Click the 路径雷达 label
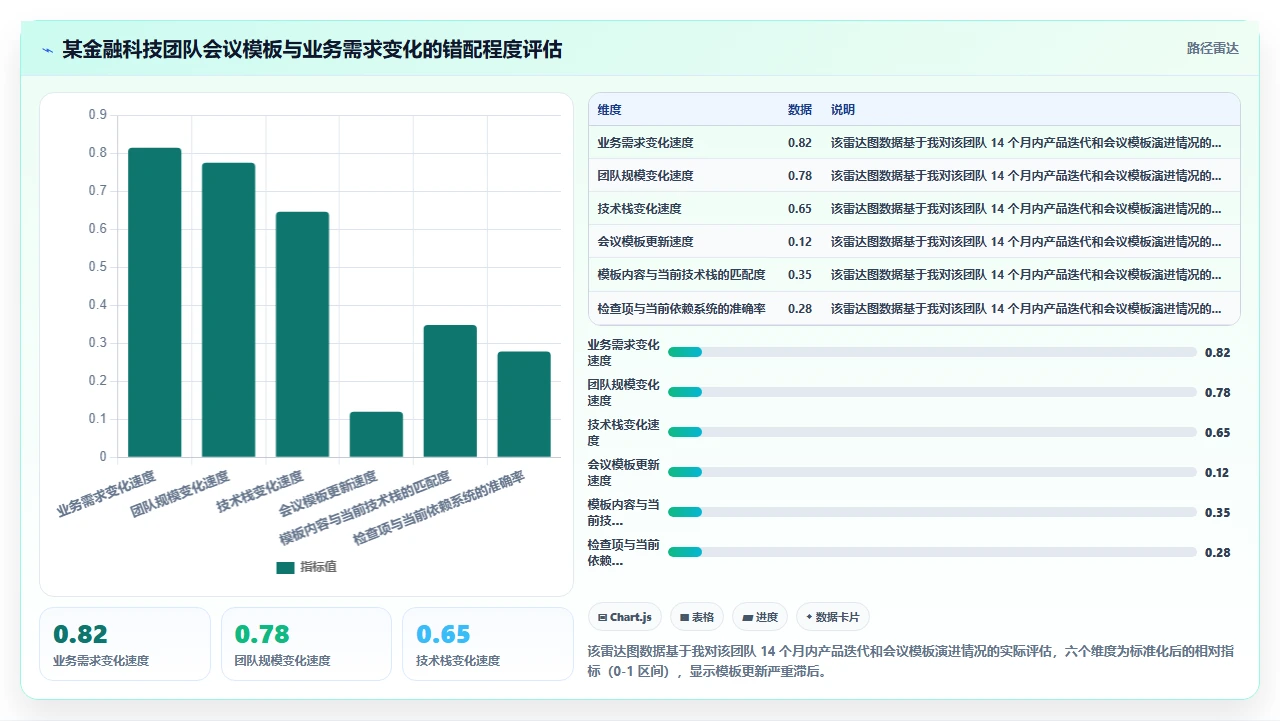1280x721 pixels. click(1212, 48)
